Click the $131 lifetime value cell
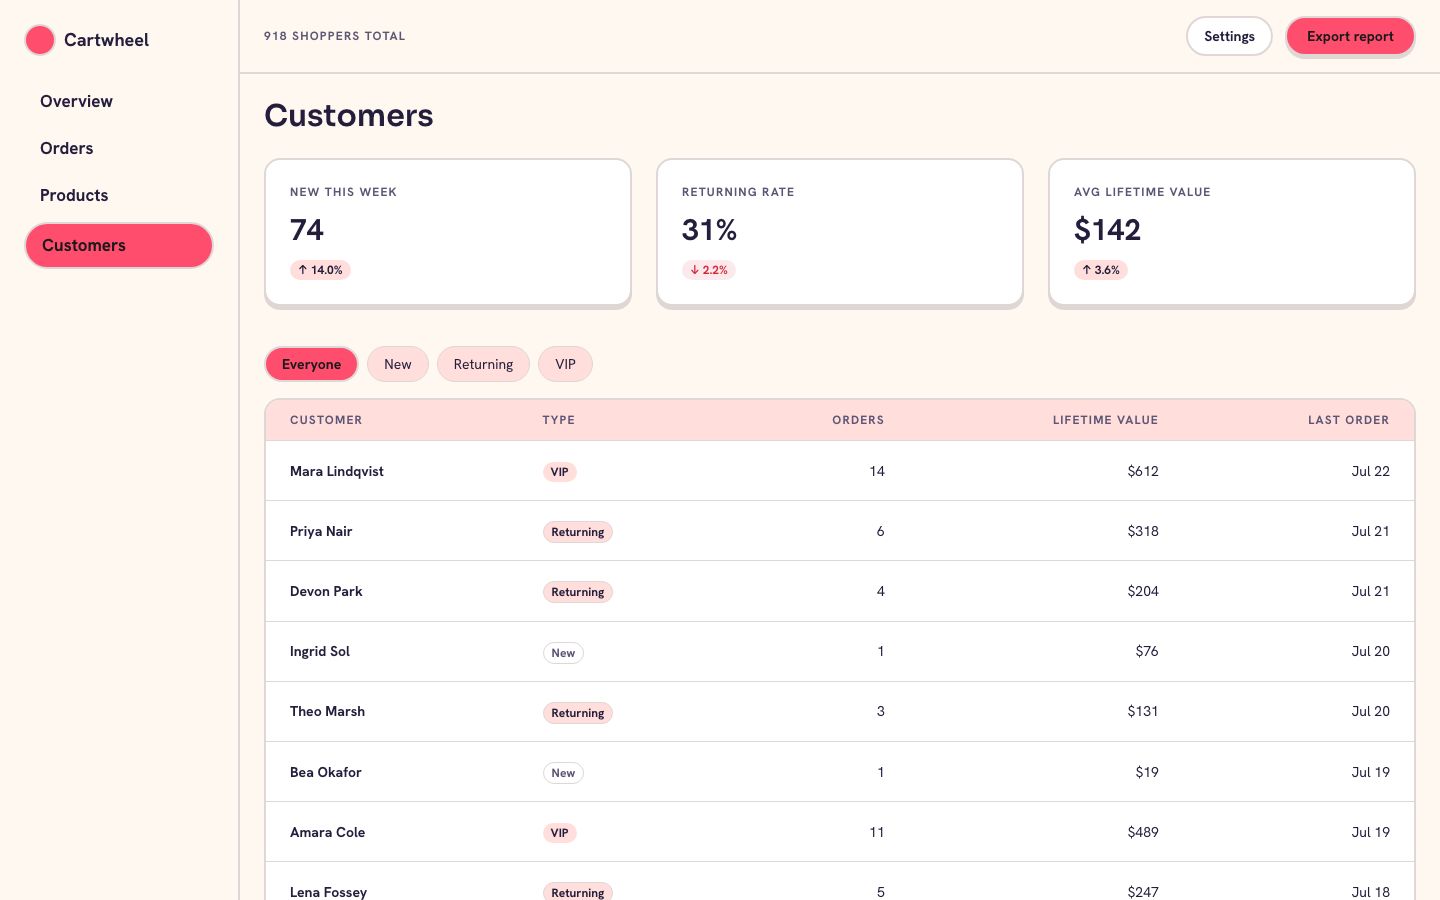This screenshot has width=1440, height=900. click(x=1143, y=711)
